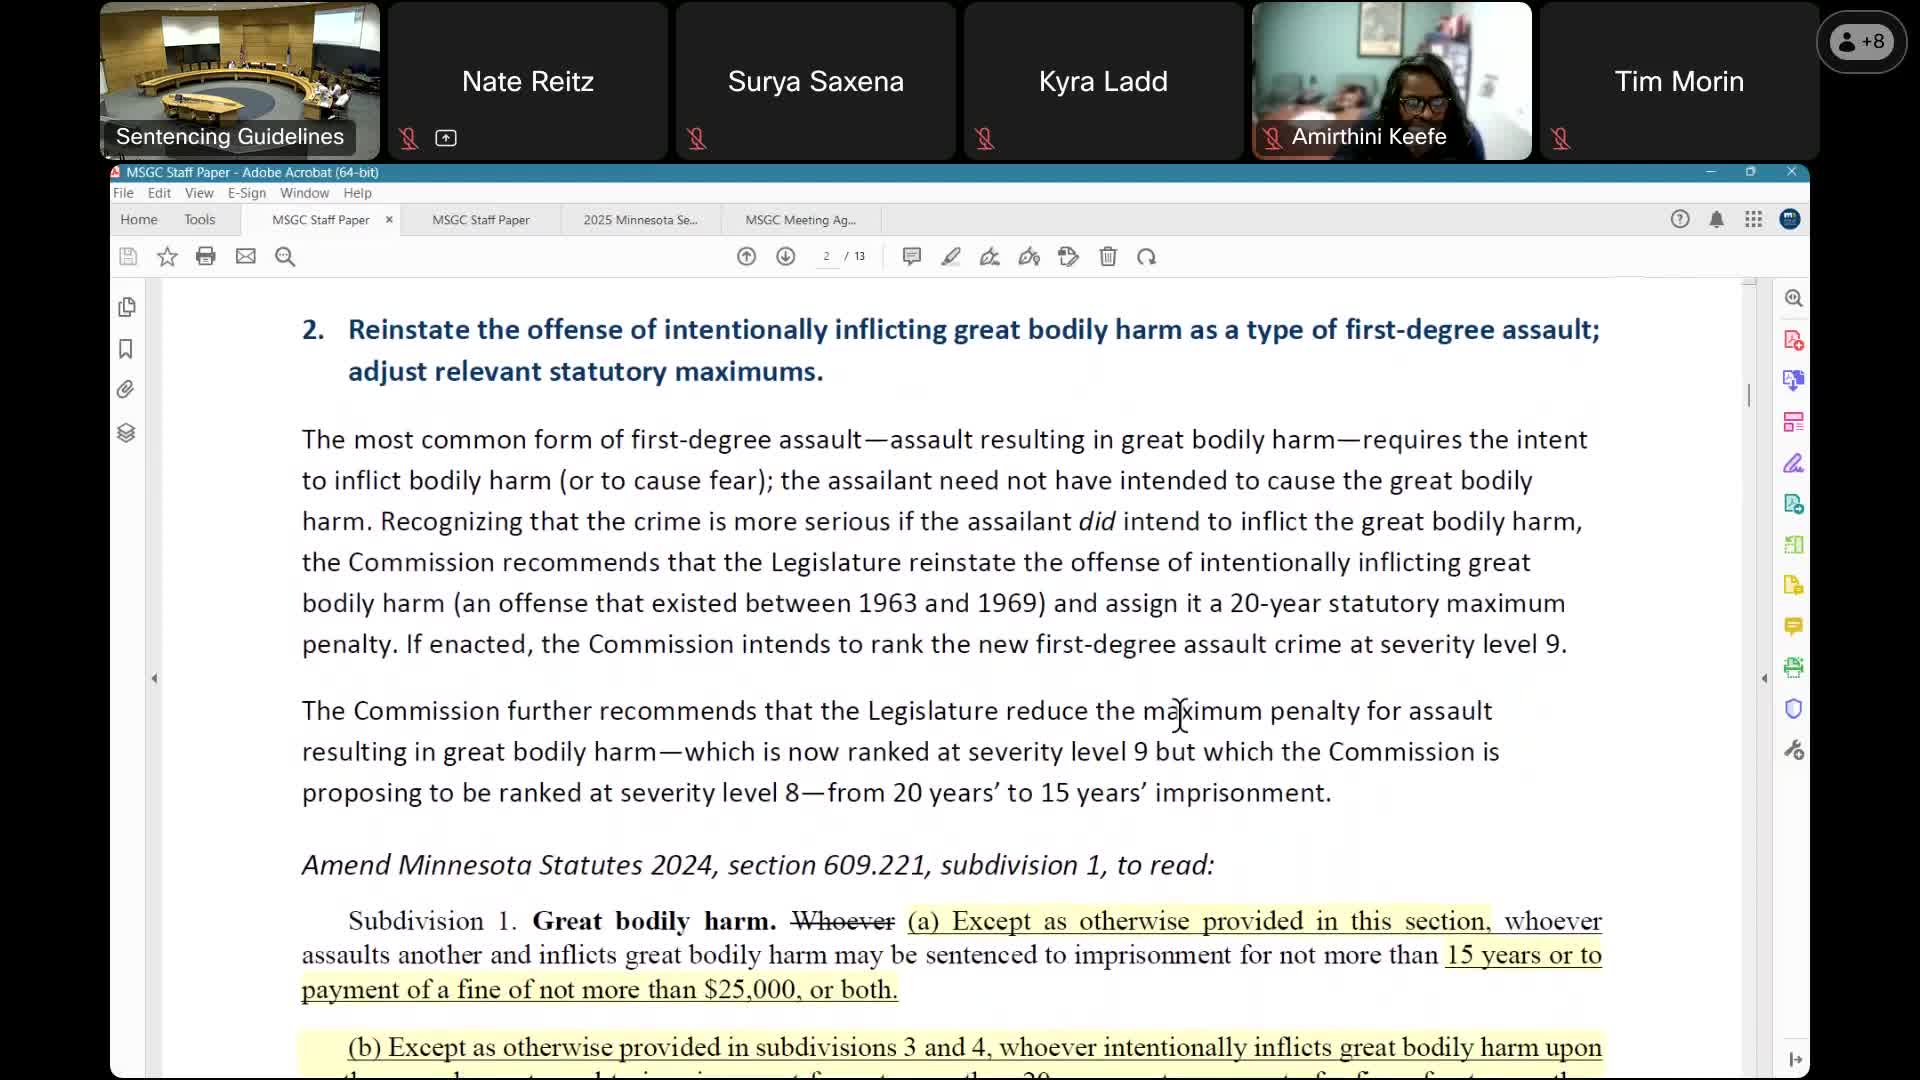This screenshot has height=1080, width=1920.
Task: Click the Tools button
Action: click(199, 219)
